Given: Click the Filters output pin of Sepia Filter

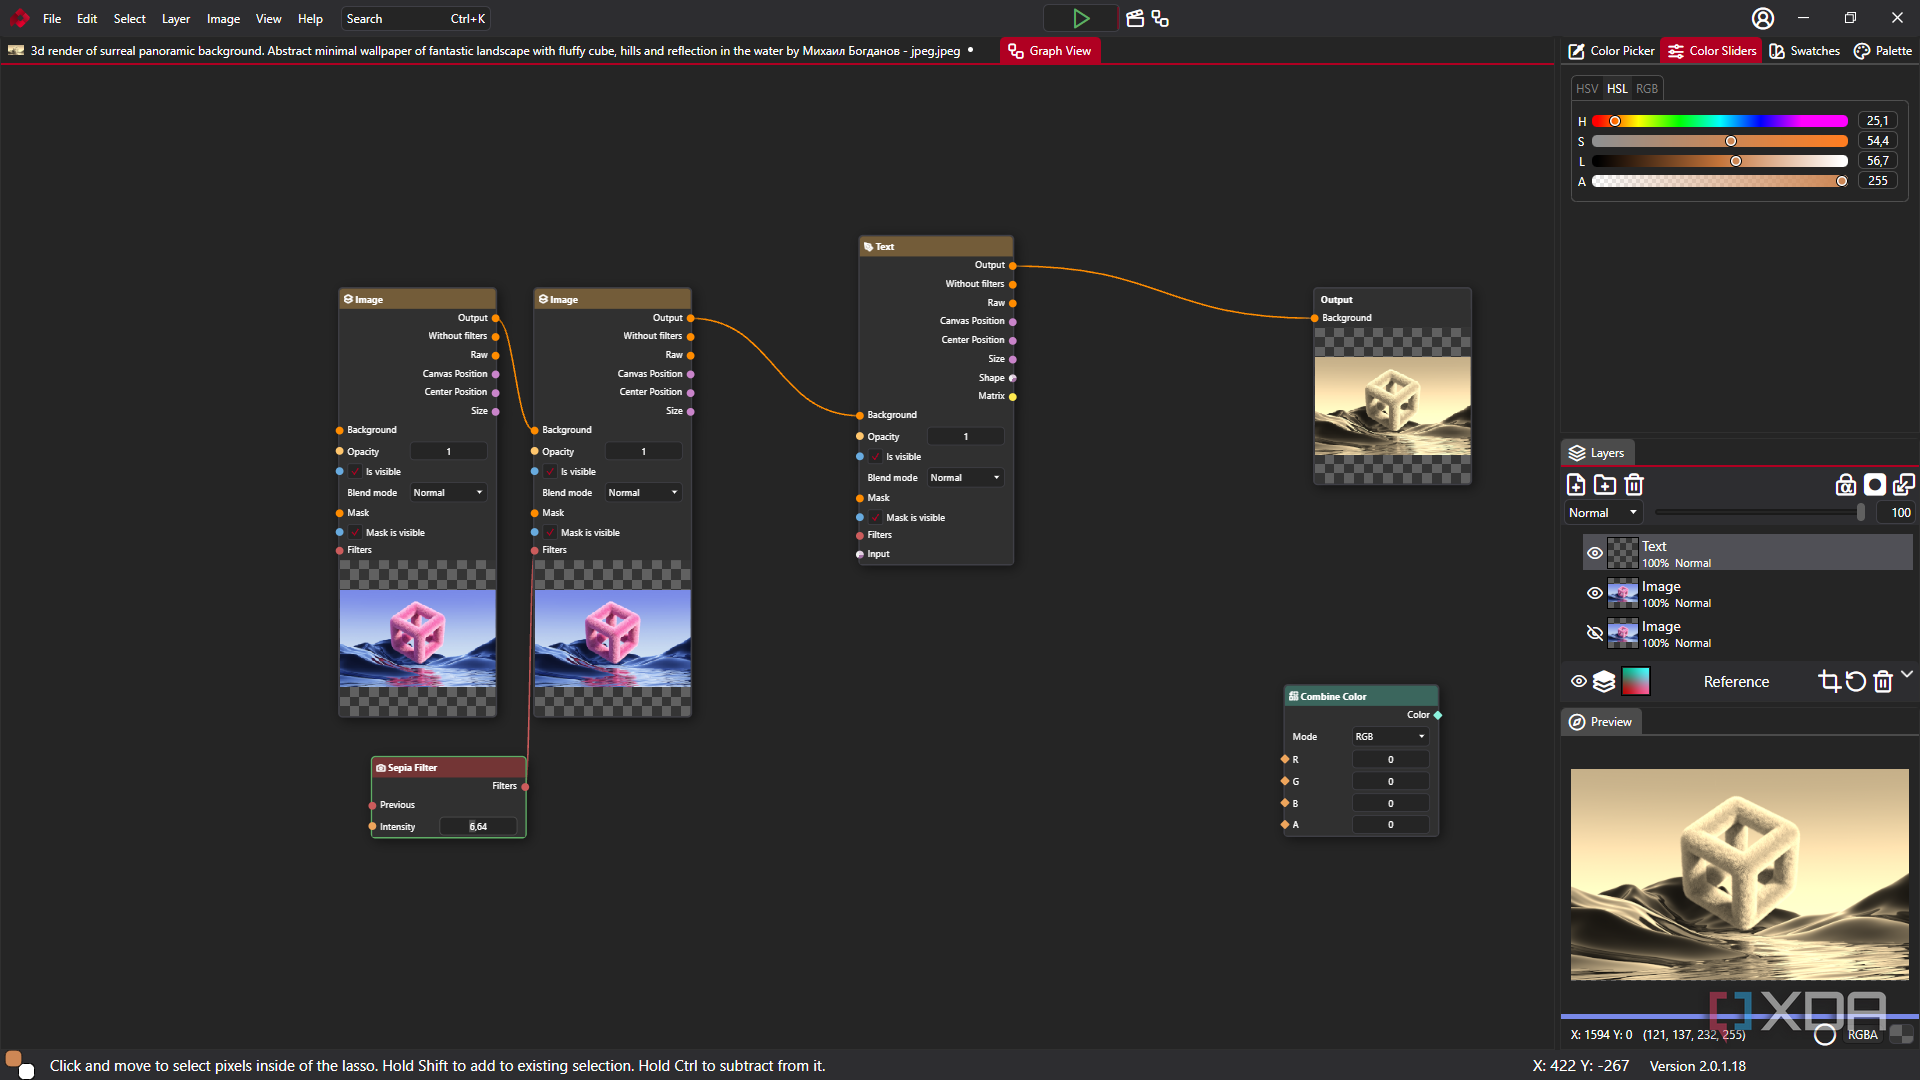Looking at the screenshot, I should [525, 787].
